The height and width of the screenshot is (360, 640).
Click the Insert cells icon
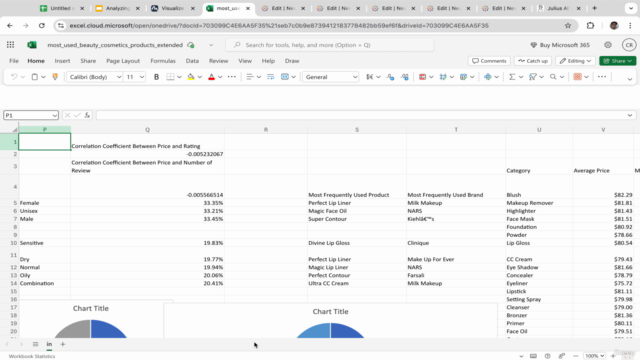pos(488,77)
